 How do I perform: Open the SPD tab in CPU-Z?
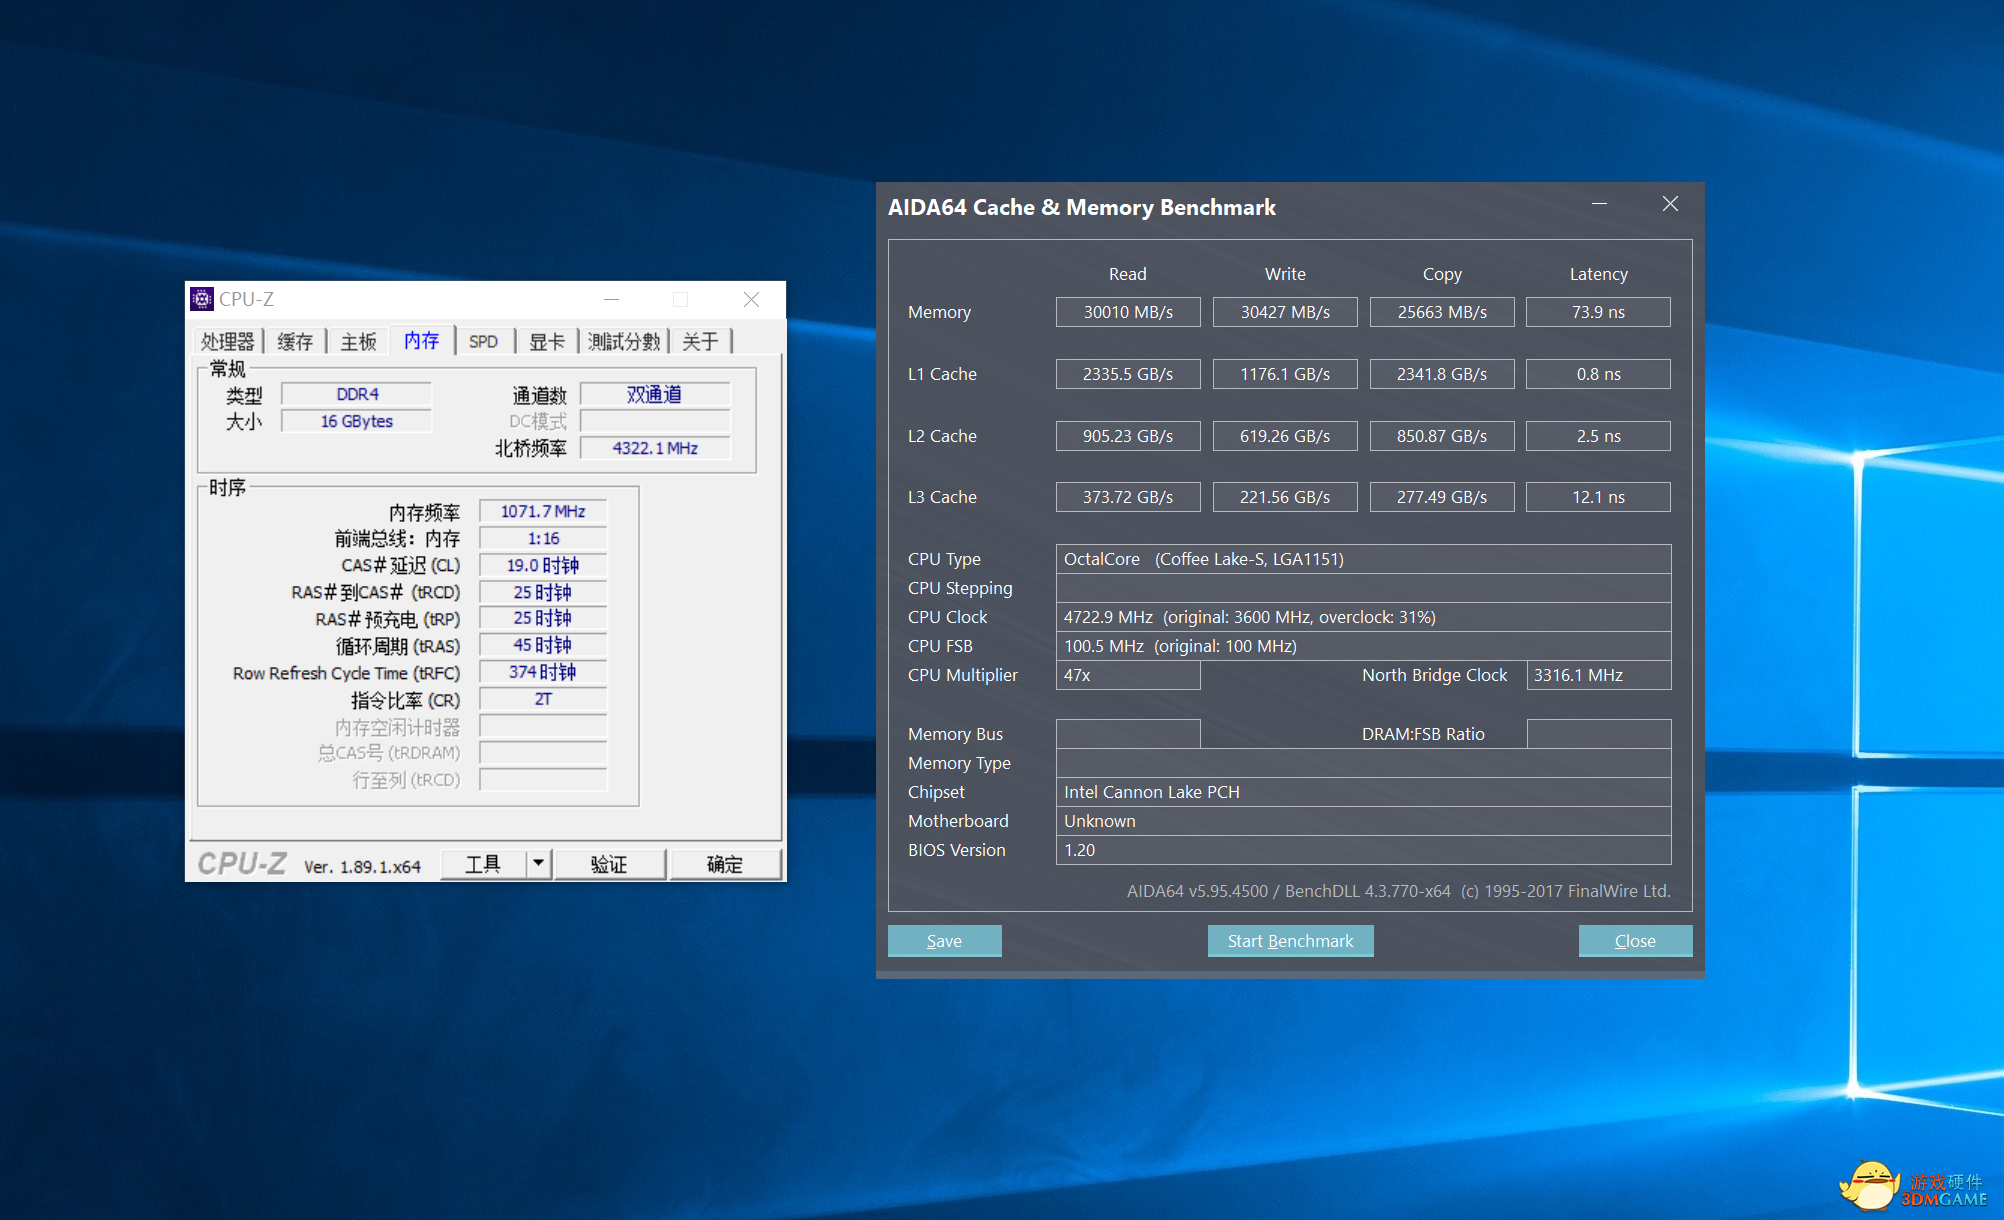tap(484, 342)
